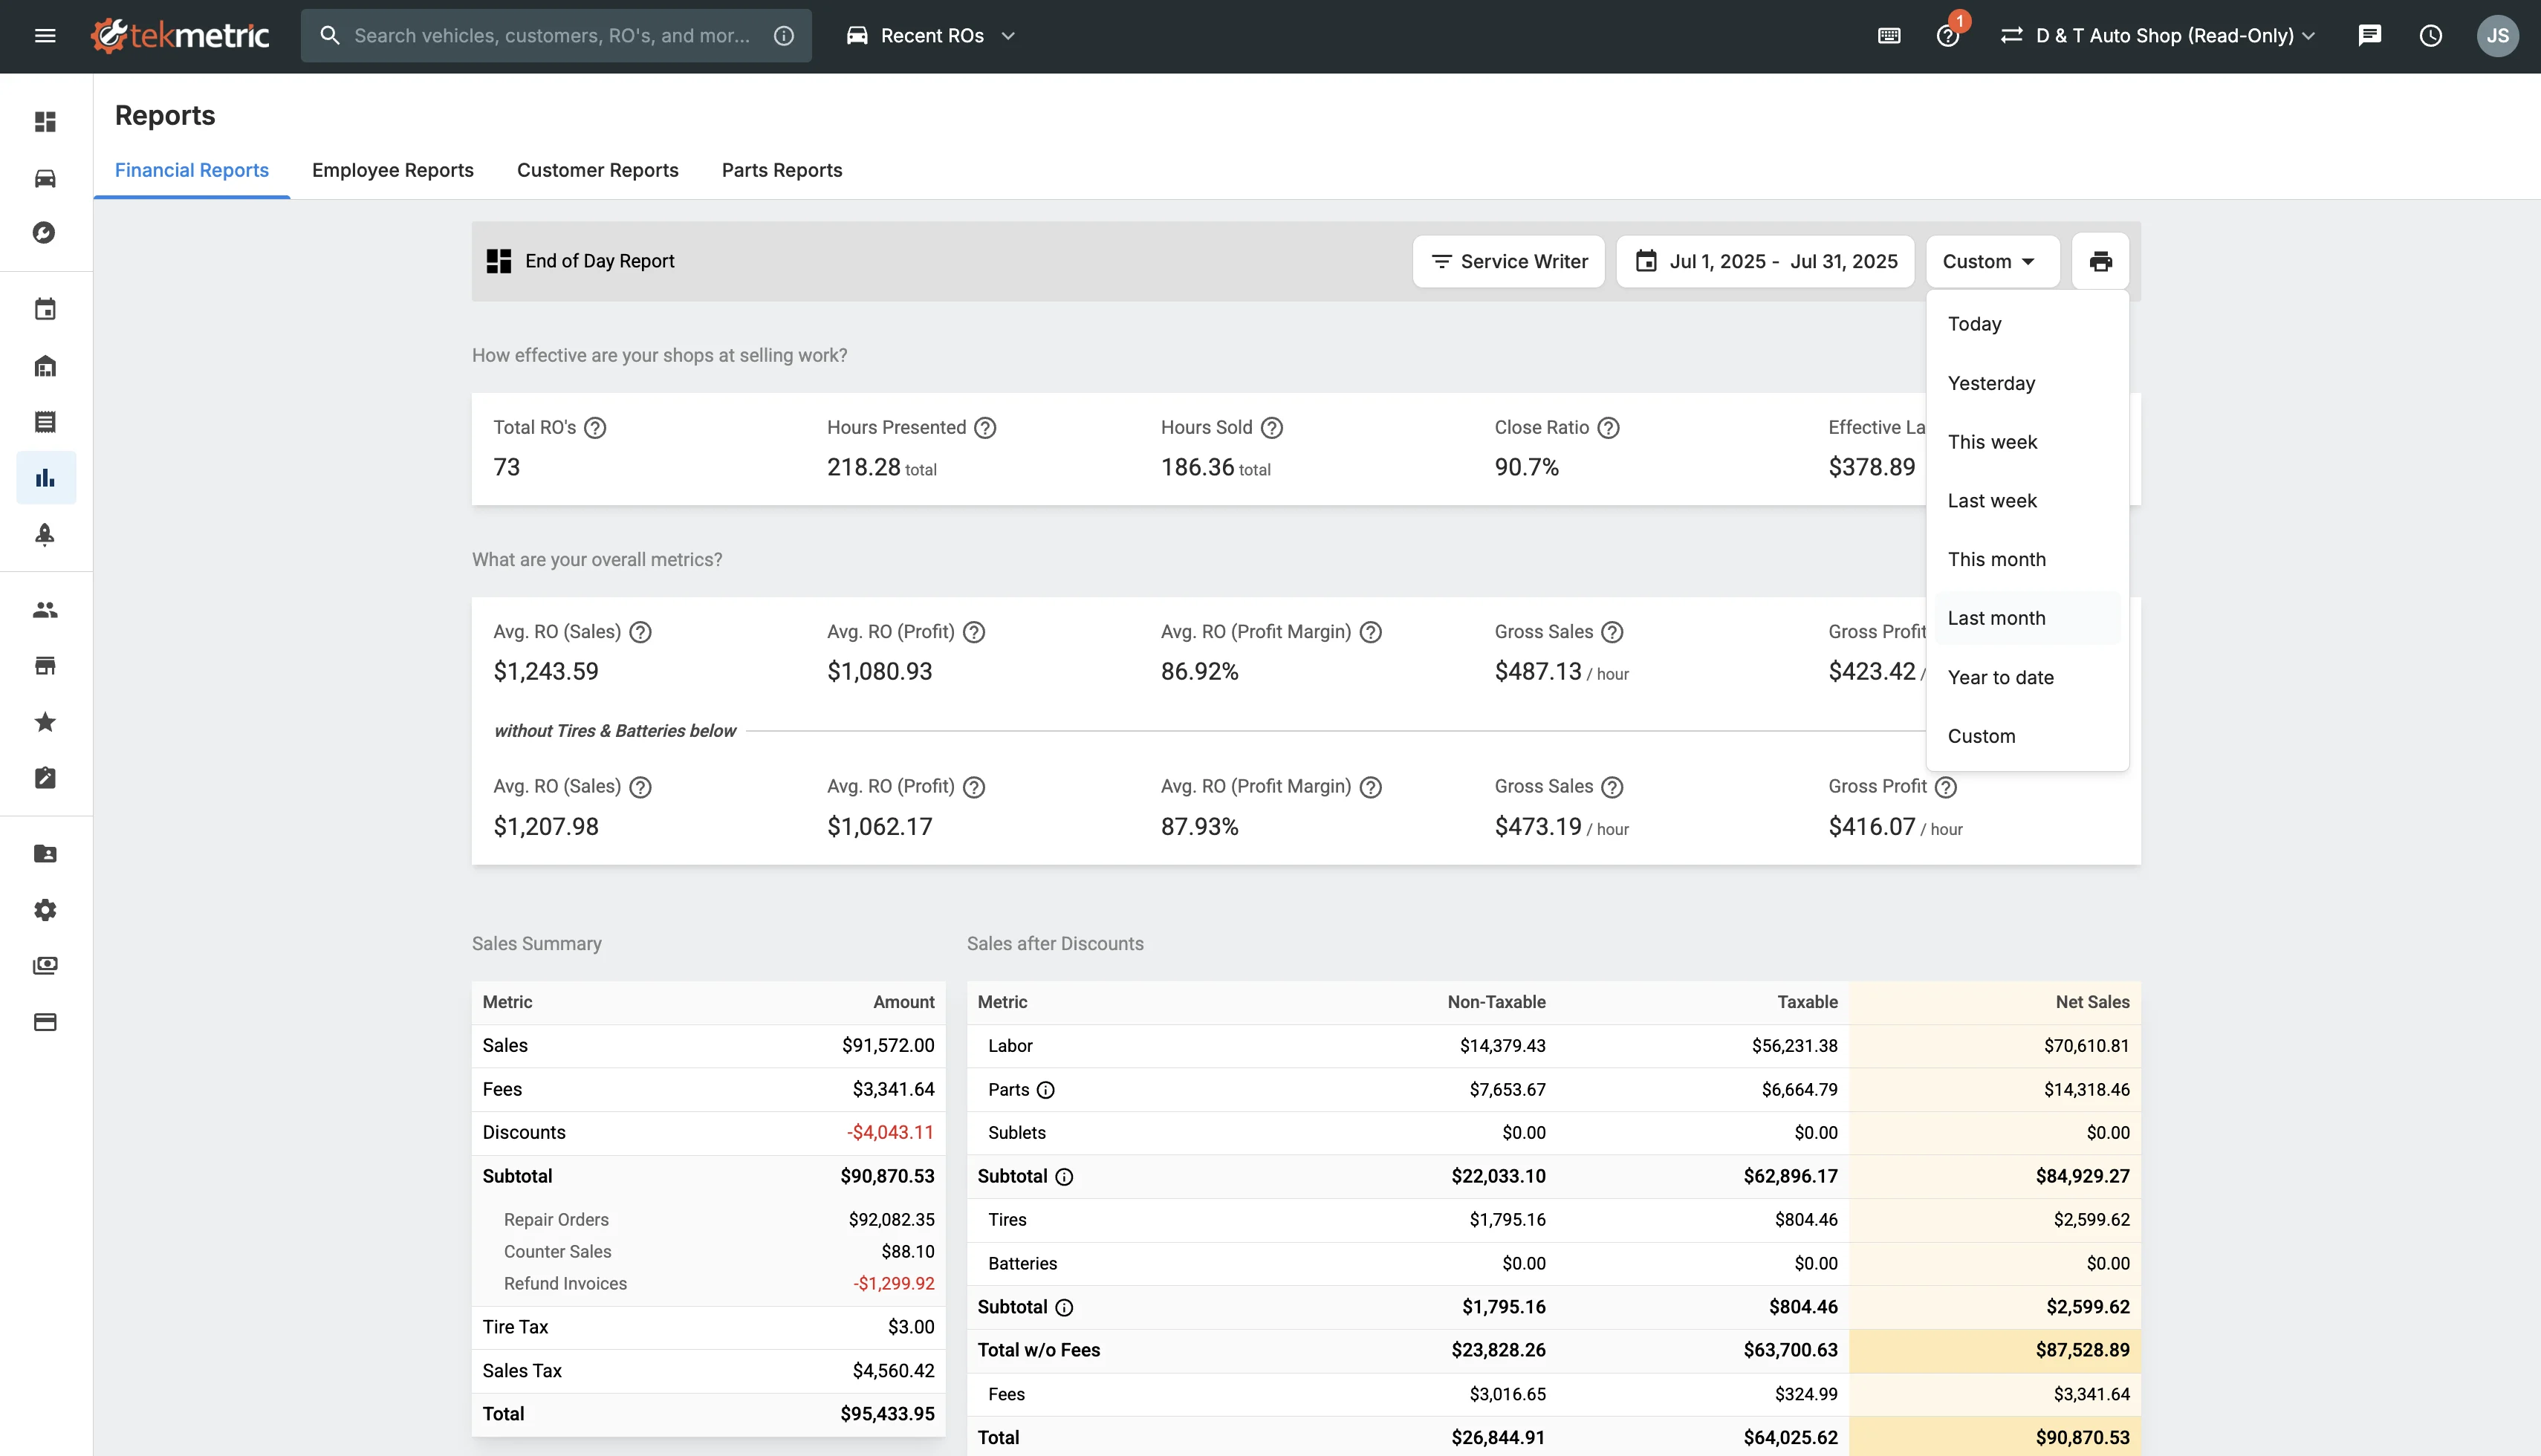Switch to the Employee Reports tab
The height and width of the screenshot is (1456, 2541).
pos(392,170)
